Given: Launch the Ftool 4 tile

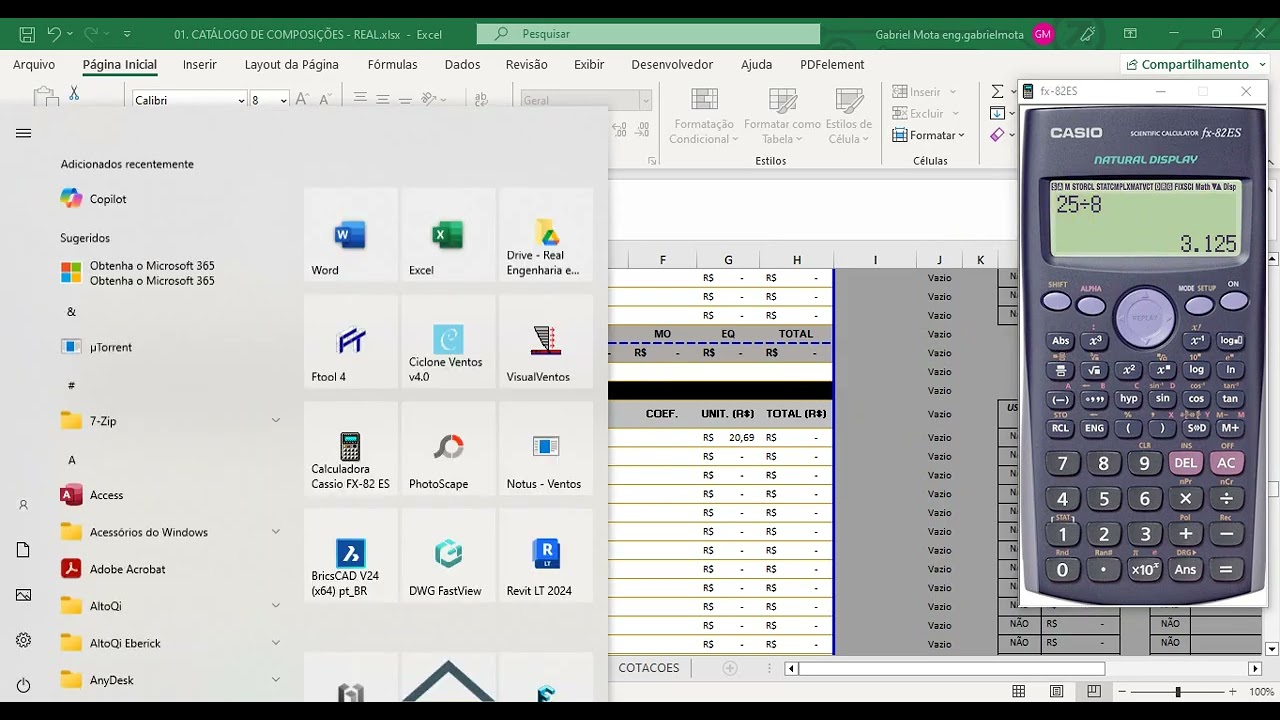Looking at the screenshot, I should click(350, 342).
